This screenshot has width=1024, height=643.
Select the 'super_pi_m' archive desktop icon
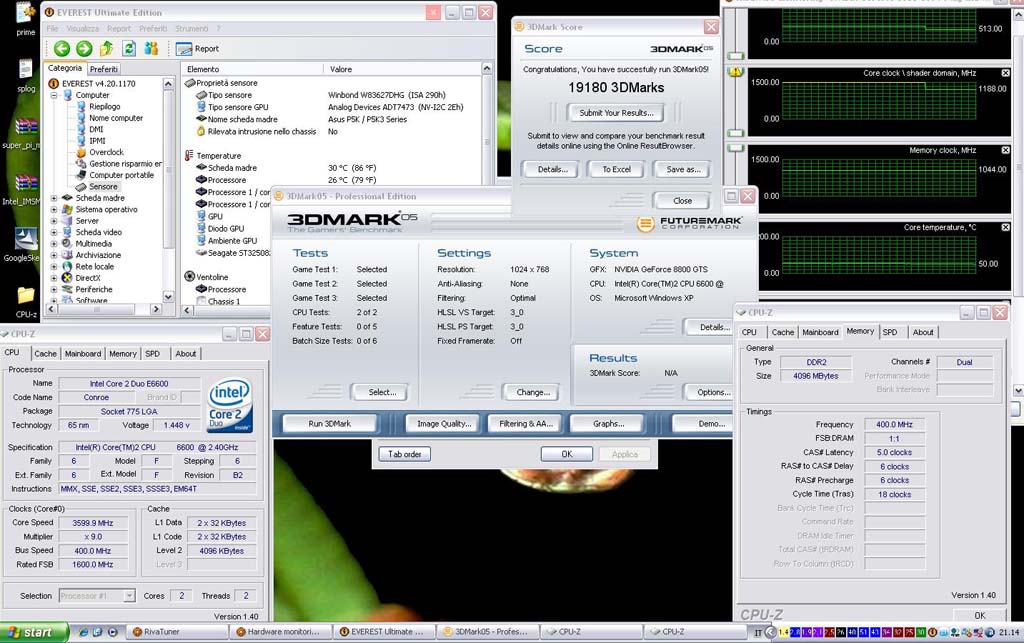coord(22,133)
